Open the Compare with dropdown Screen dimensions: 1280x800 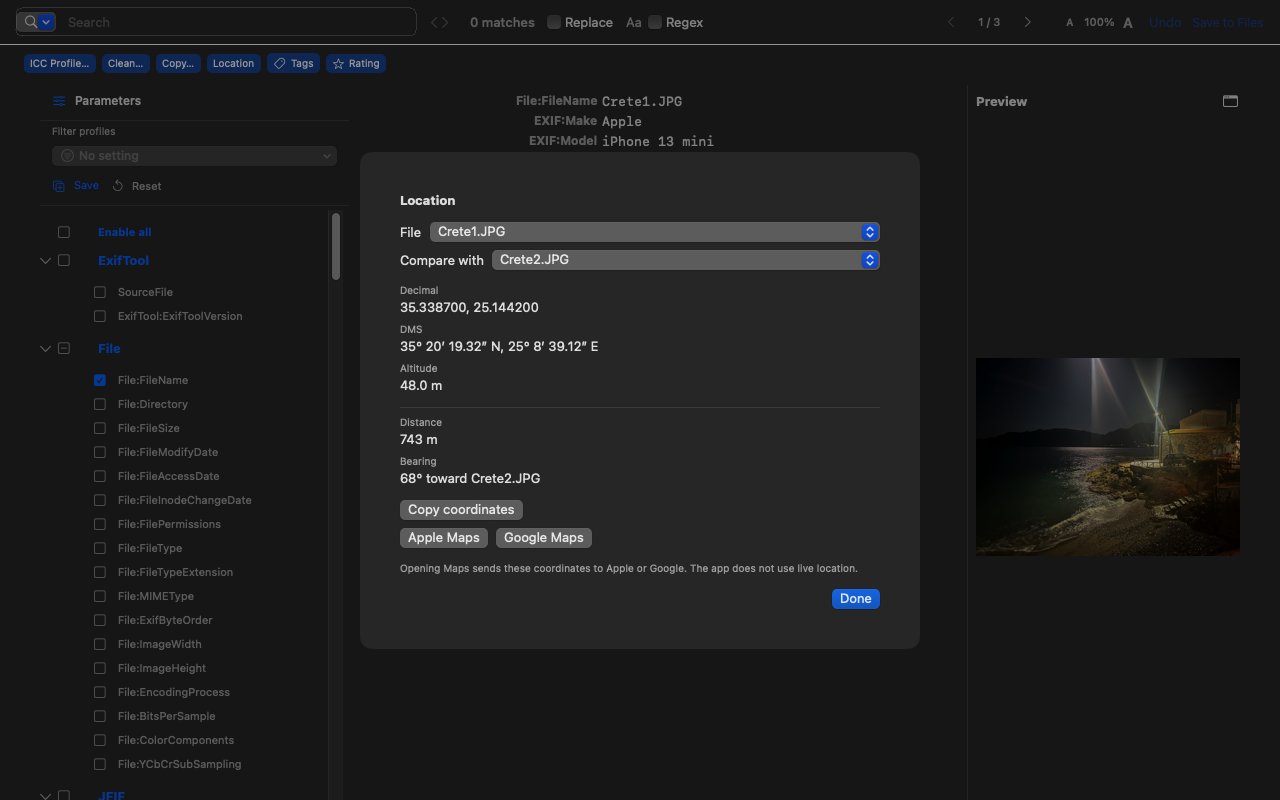click(686, 260)
